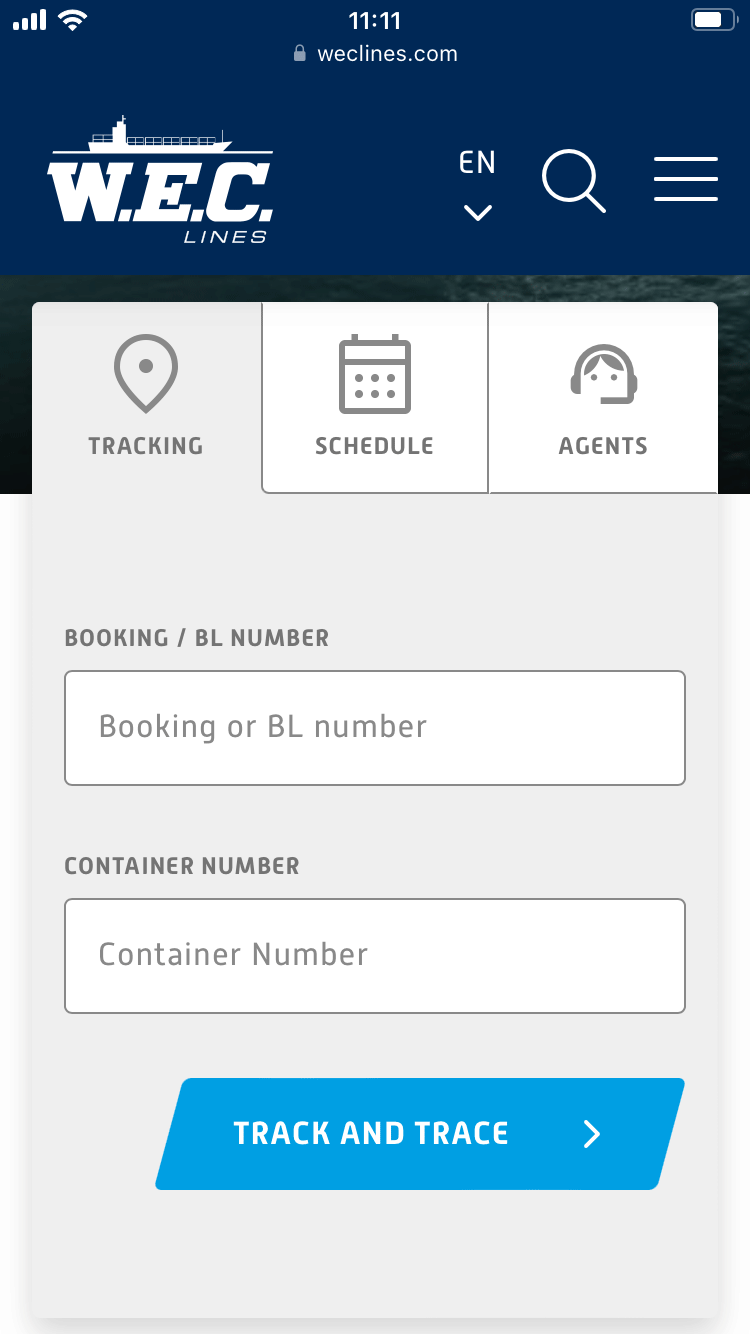Switch to the Tracking tab label
750x1334 pixels.
pos(146,446)
